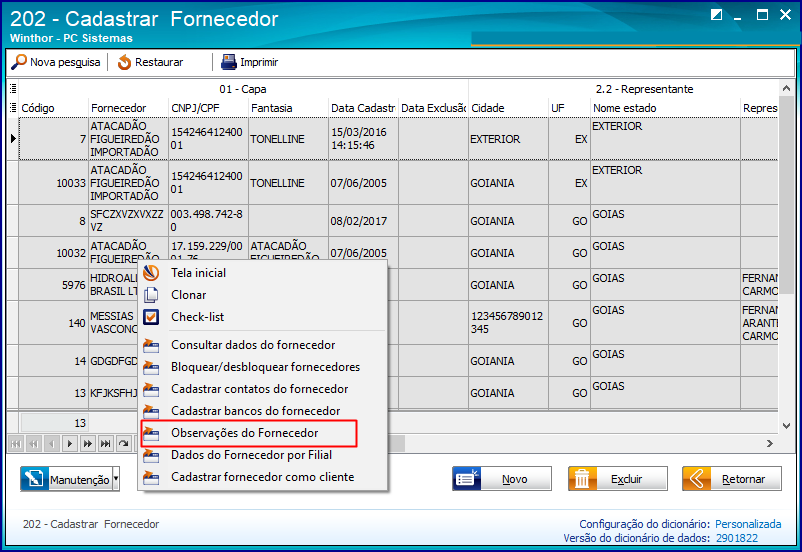
Task: Click the 01 - Capa band header
Action: (243, 89)
